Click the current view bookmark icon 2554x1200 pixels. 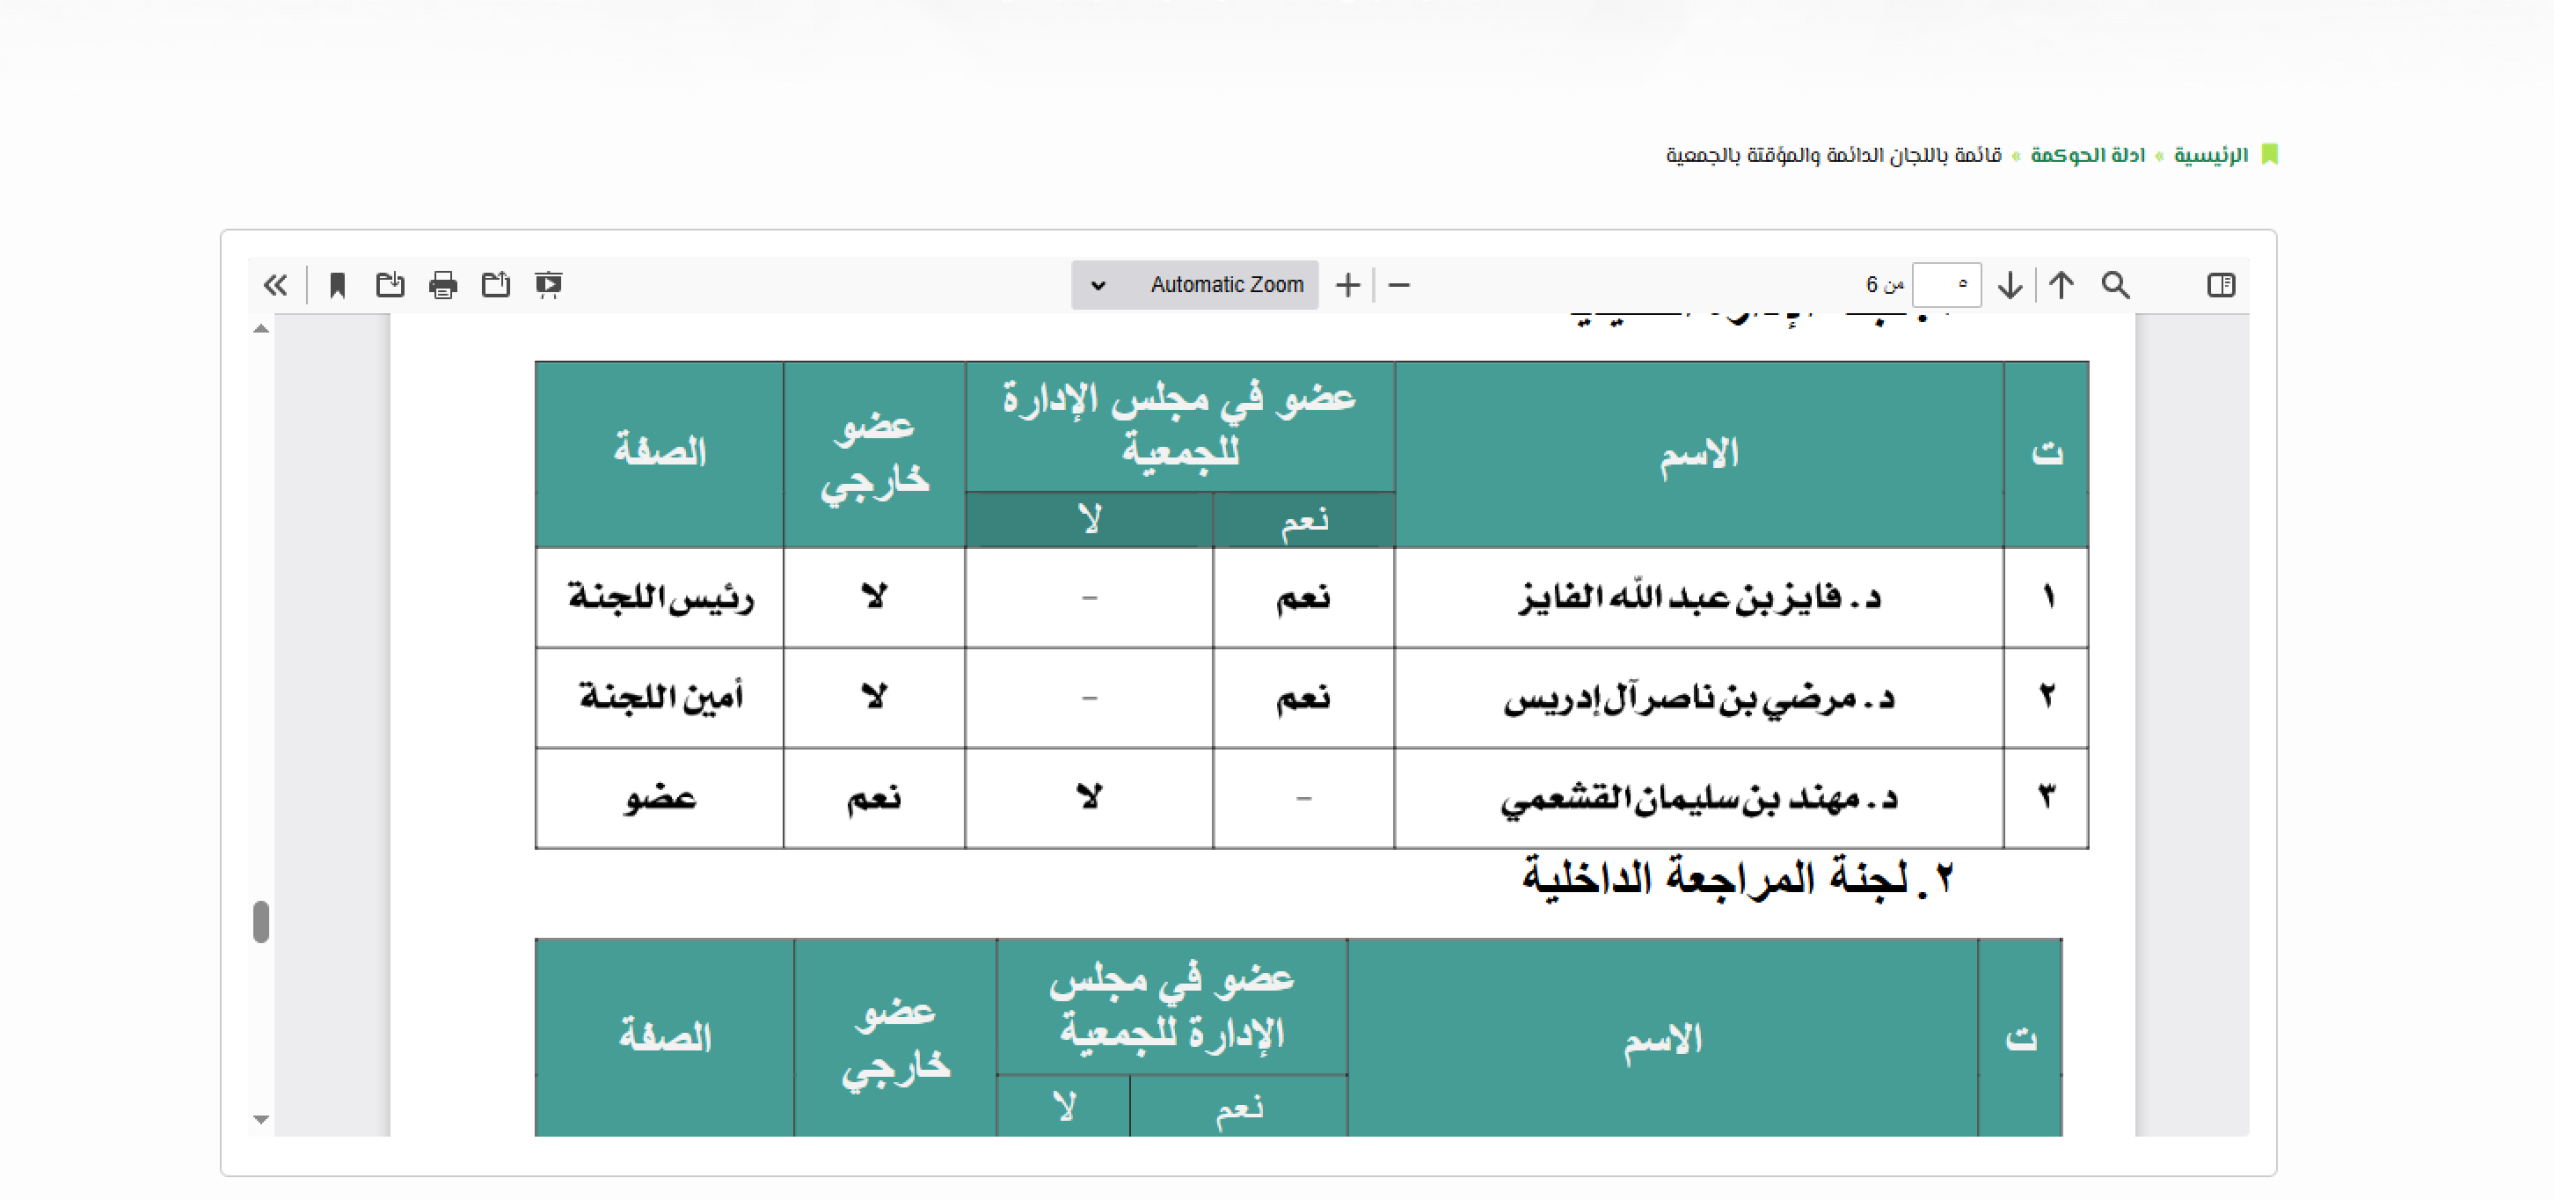pyautogui.click(x=337, y=285)
